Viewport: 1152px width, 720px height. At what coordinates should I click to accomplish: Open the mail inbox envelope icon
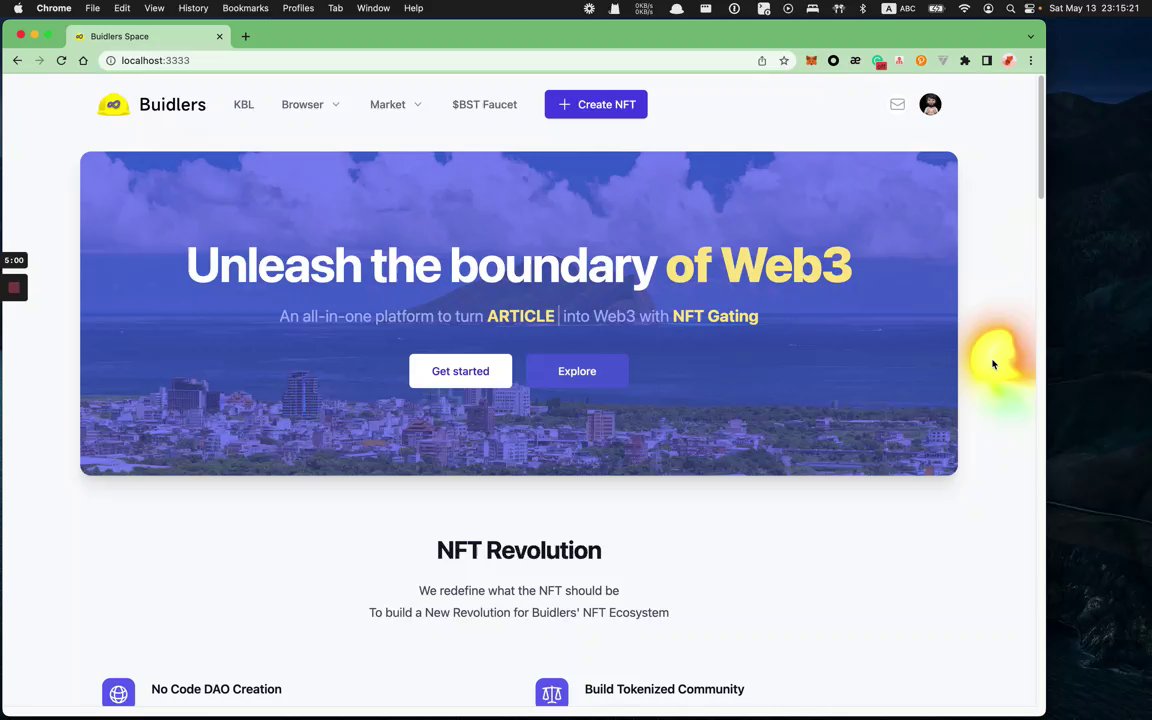click(x=897, y=104)
